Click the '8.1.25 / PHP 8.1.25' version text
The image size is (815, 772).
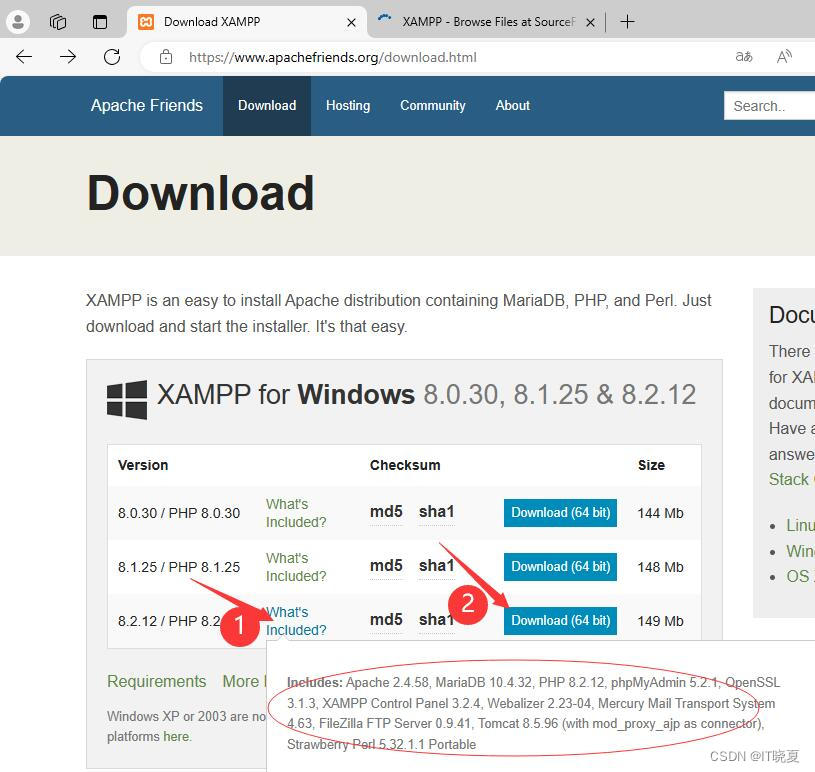click(x=179, y=568)
